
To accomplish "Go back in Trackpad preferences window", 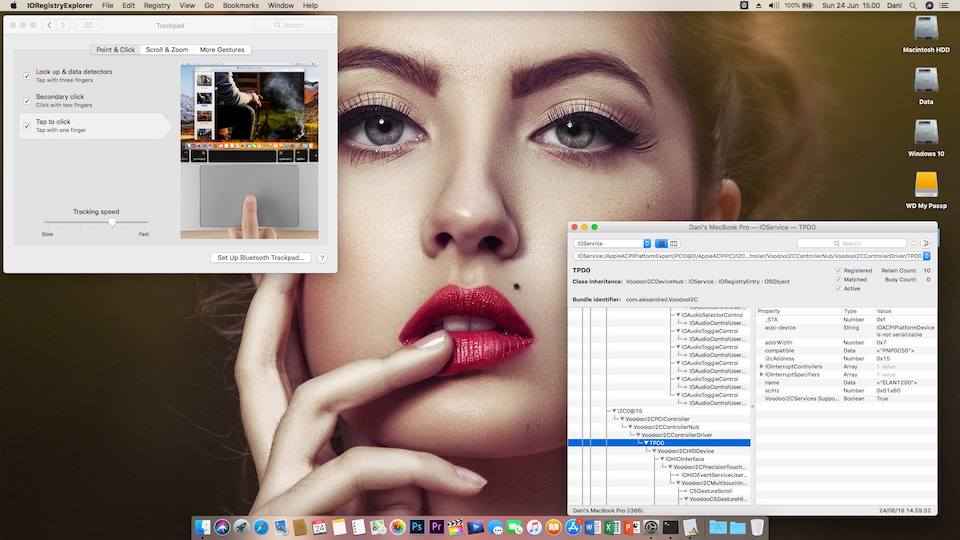I will coord(49,25).
